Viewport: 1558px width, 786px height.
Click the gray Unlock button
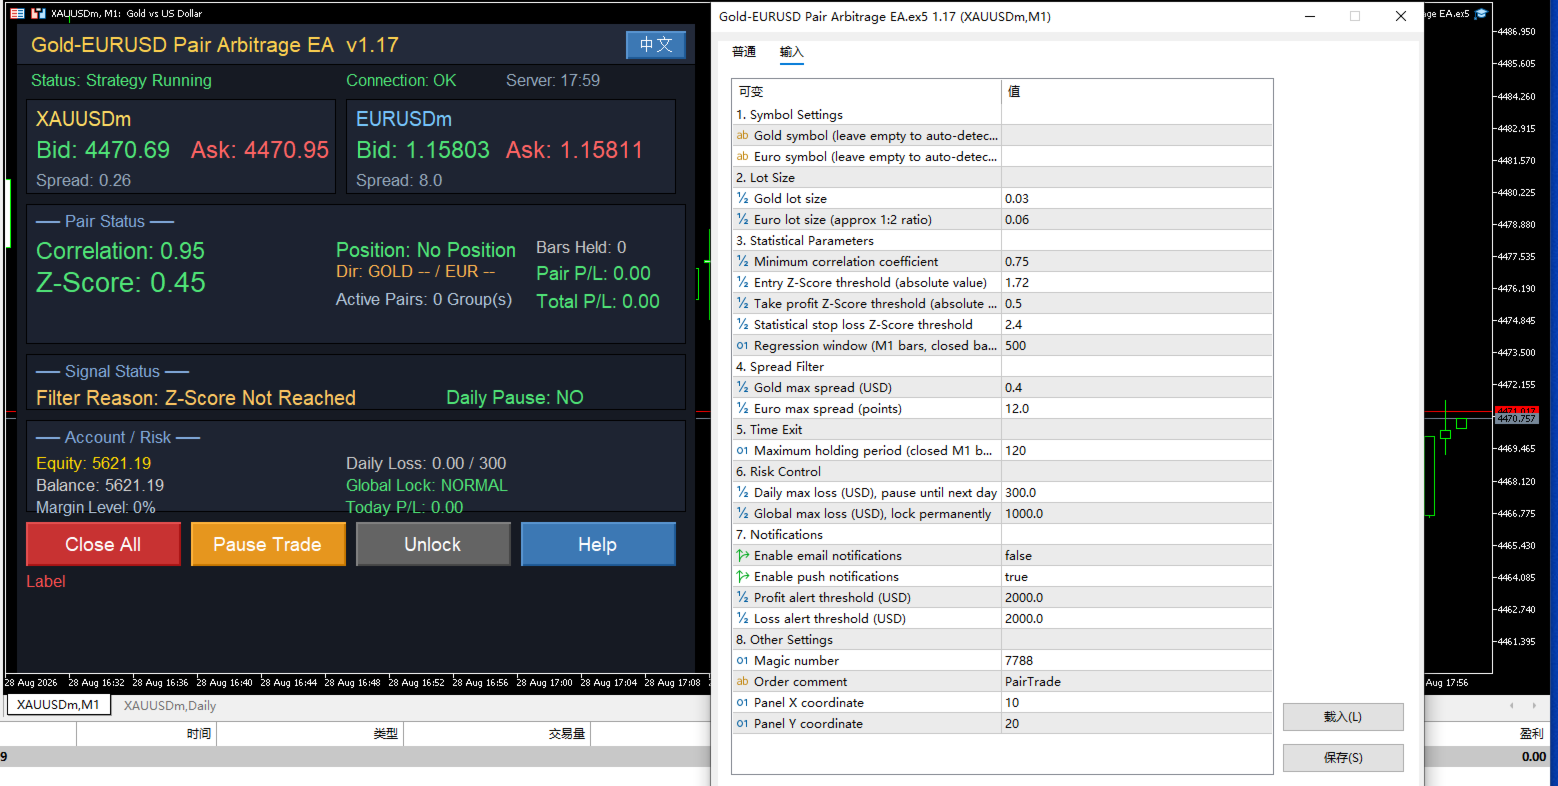pos(432,544)
